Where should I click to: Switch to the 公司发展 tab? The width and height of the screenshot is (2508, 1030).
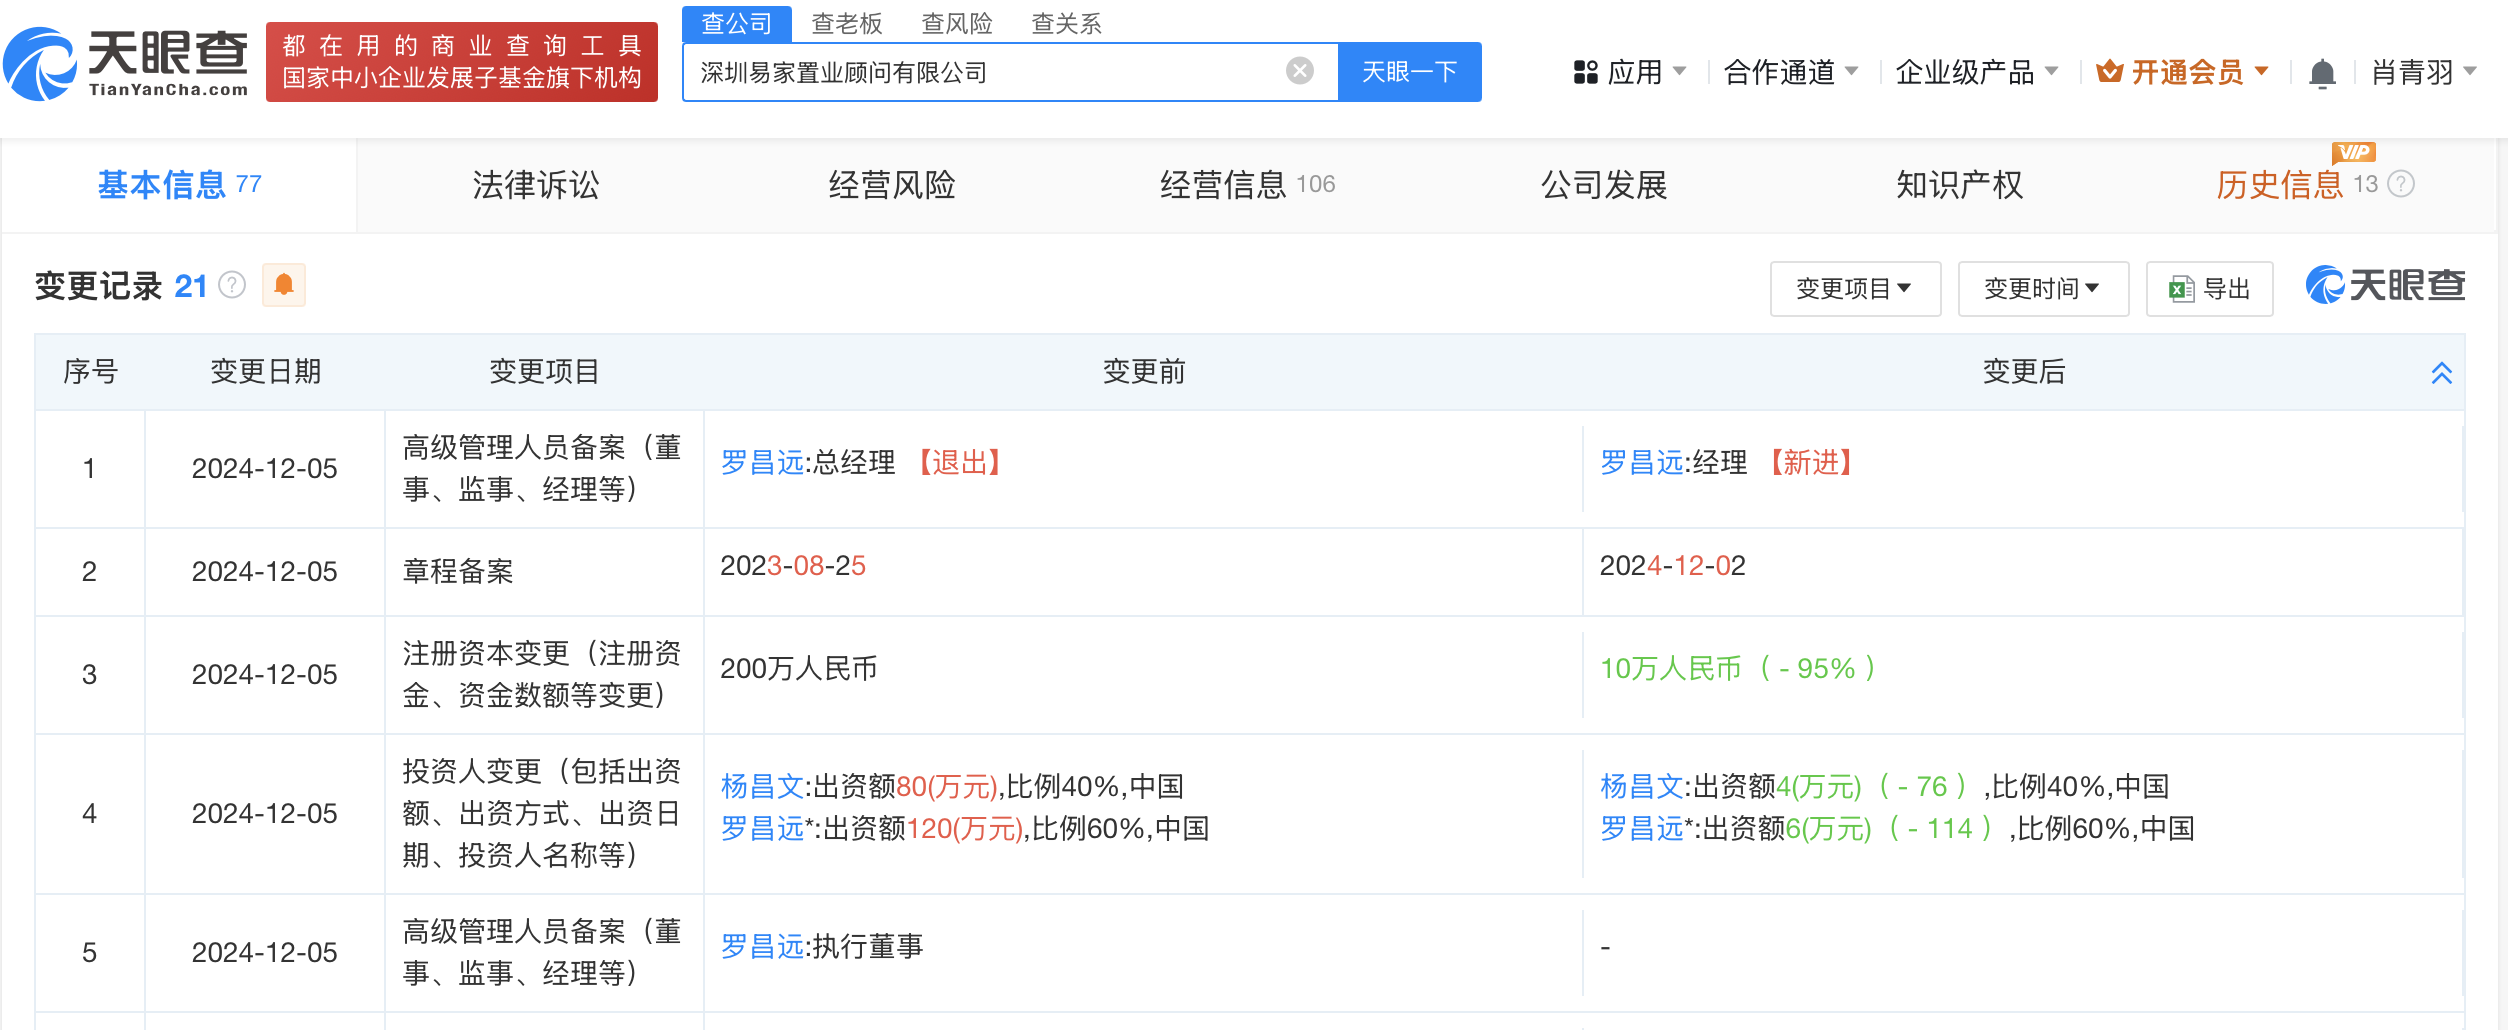point(1604,185)
